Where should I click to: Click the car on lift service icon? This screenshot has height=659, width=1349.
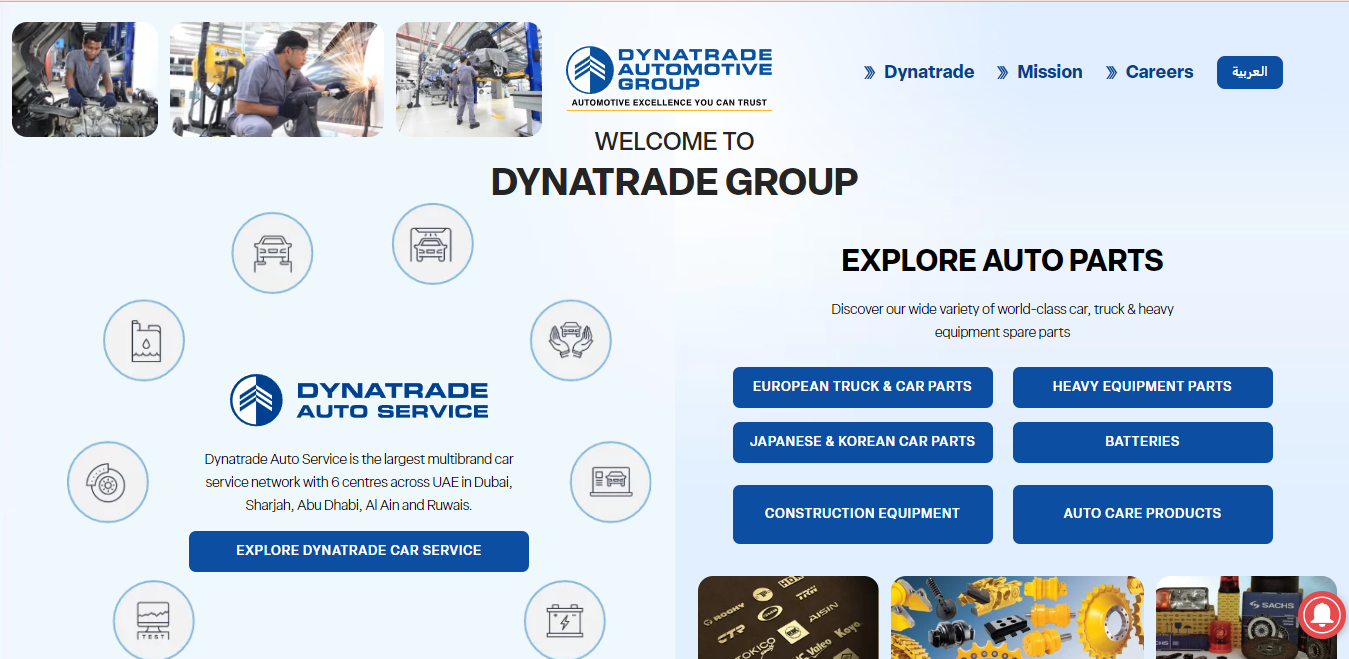[272, 253]
